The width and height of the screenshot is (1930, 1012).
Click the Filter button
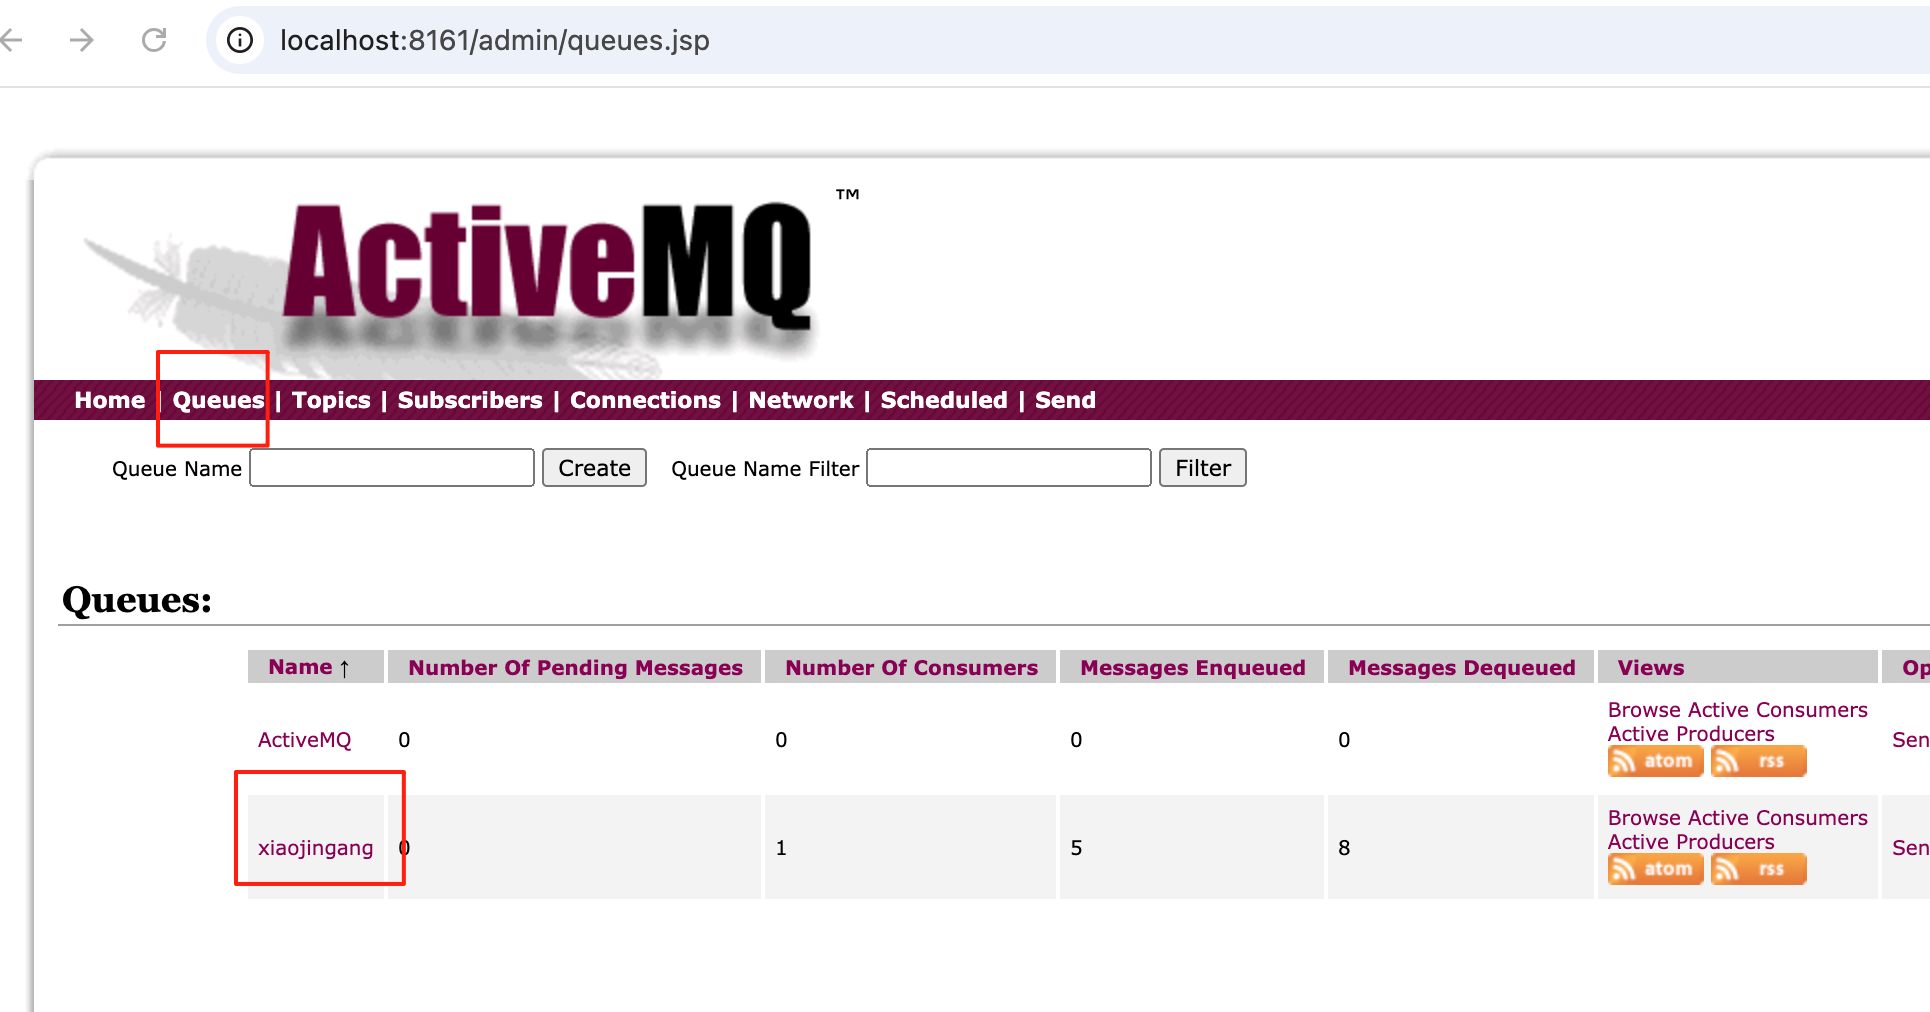1203,468
